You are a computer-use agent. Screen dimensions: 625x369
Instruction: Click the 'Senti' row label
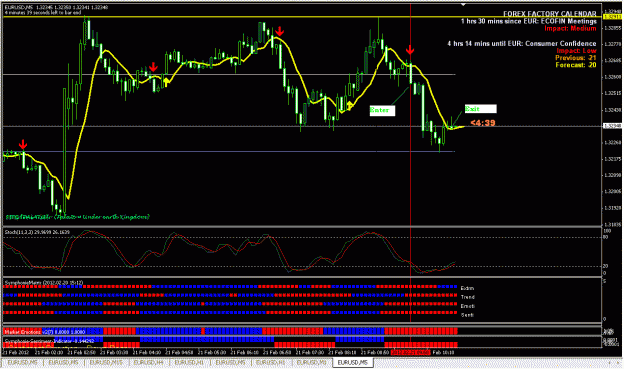point(467,315)
